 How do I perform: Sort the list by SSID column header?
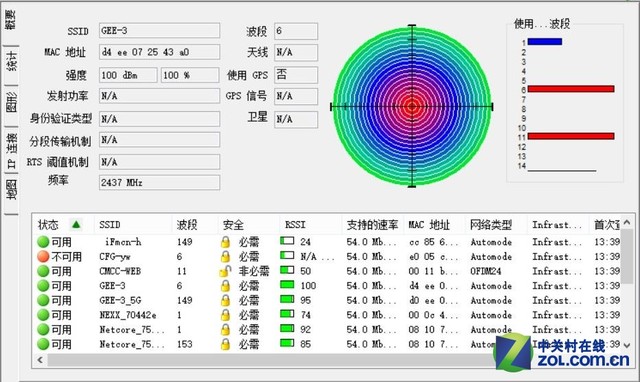(134, 224)
